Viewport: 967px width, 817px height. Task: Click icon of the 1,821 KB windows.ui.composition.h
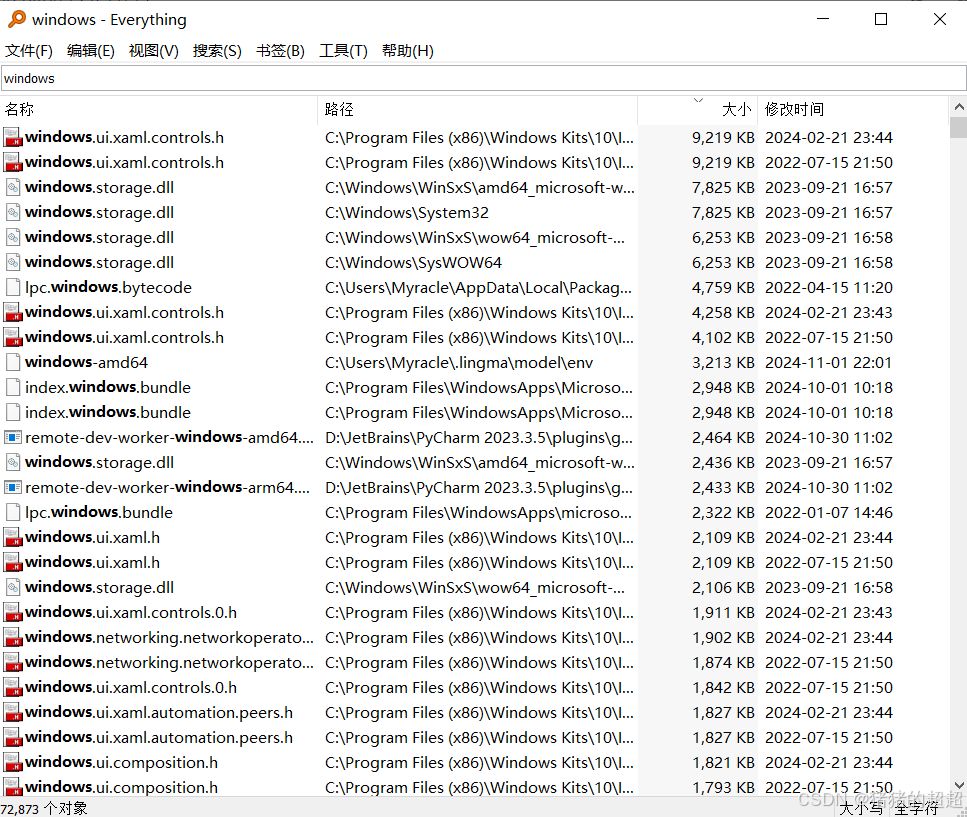click(x=12, y=762)
